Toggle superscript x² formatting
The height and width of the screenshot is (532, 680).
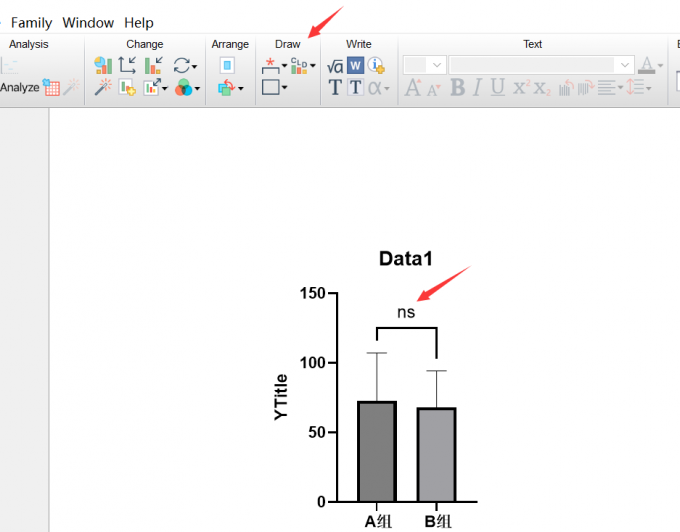point(522,87)
